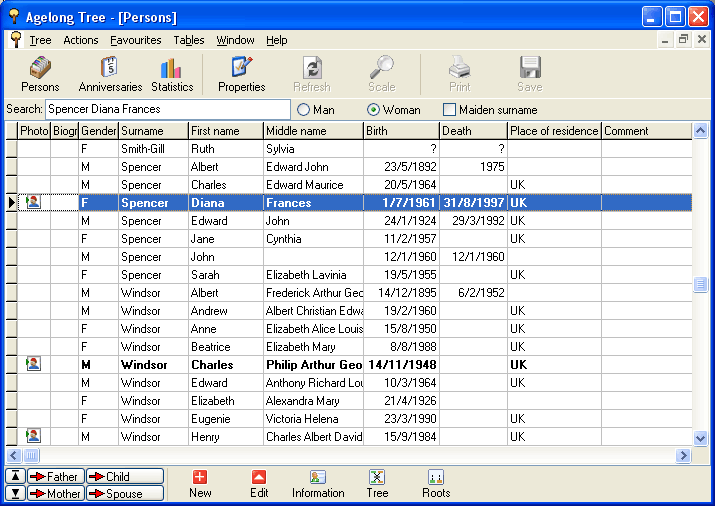Image resolution: width=715 pixels, height=506 pixels.
Task: Open the Roots icon
Action: point(436,484)
